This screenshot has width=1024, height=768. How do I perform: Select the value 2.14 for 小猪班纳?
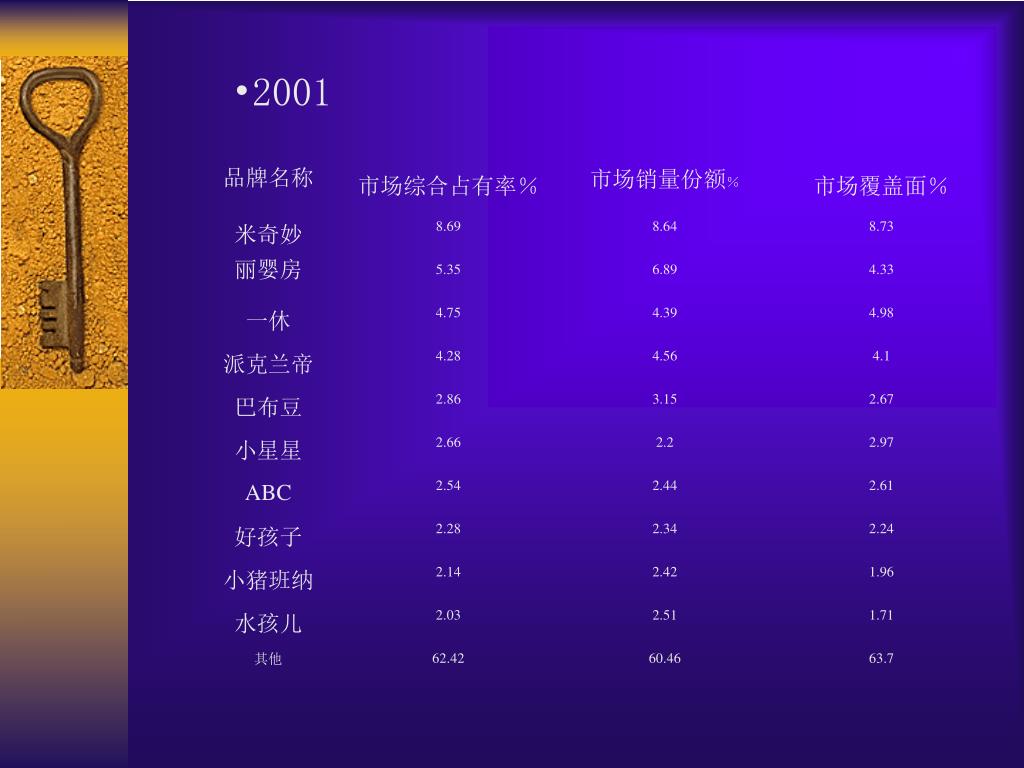click(x=448, y=572)
